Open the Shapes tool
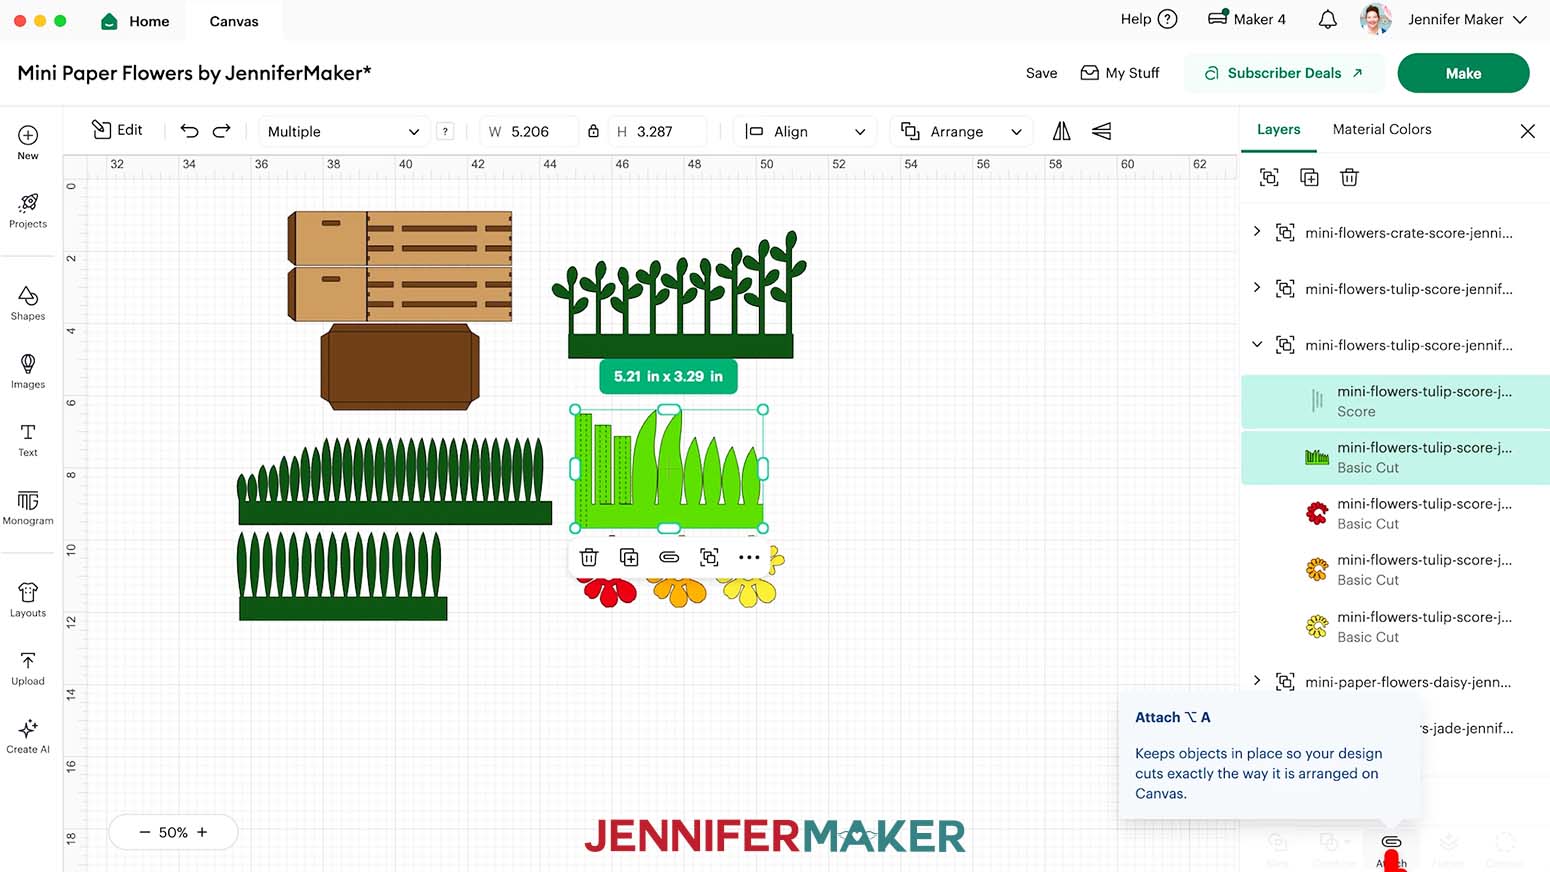 (x=28, y=303)
